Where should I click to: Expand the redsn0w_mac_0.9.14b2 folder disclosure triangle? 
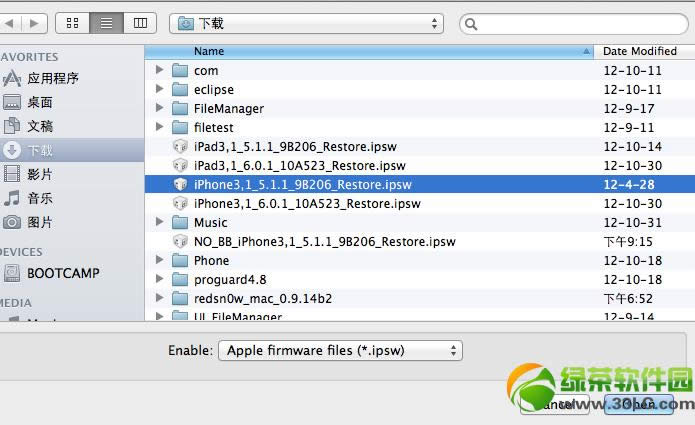point(159,298)
